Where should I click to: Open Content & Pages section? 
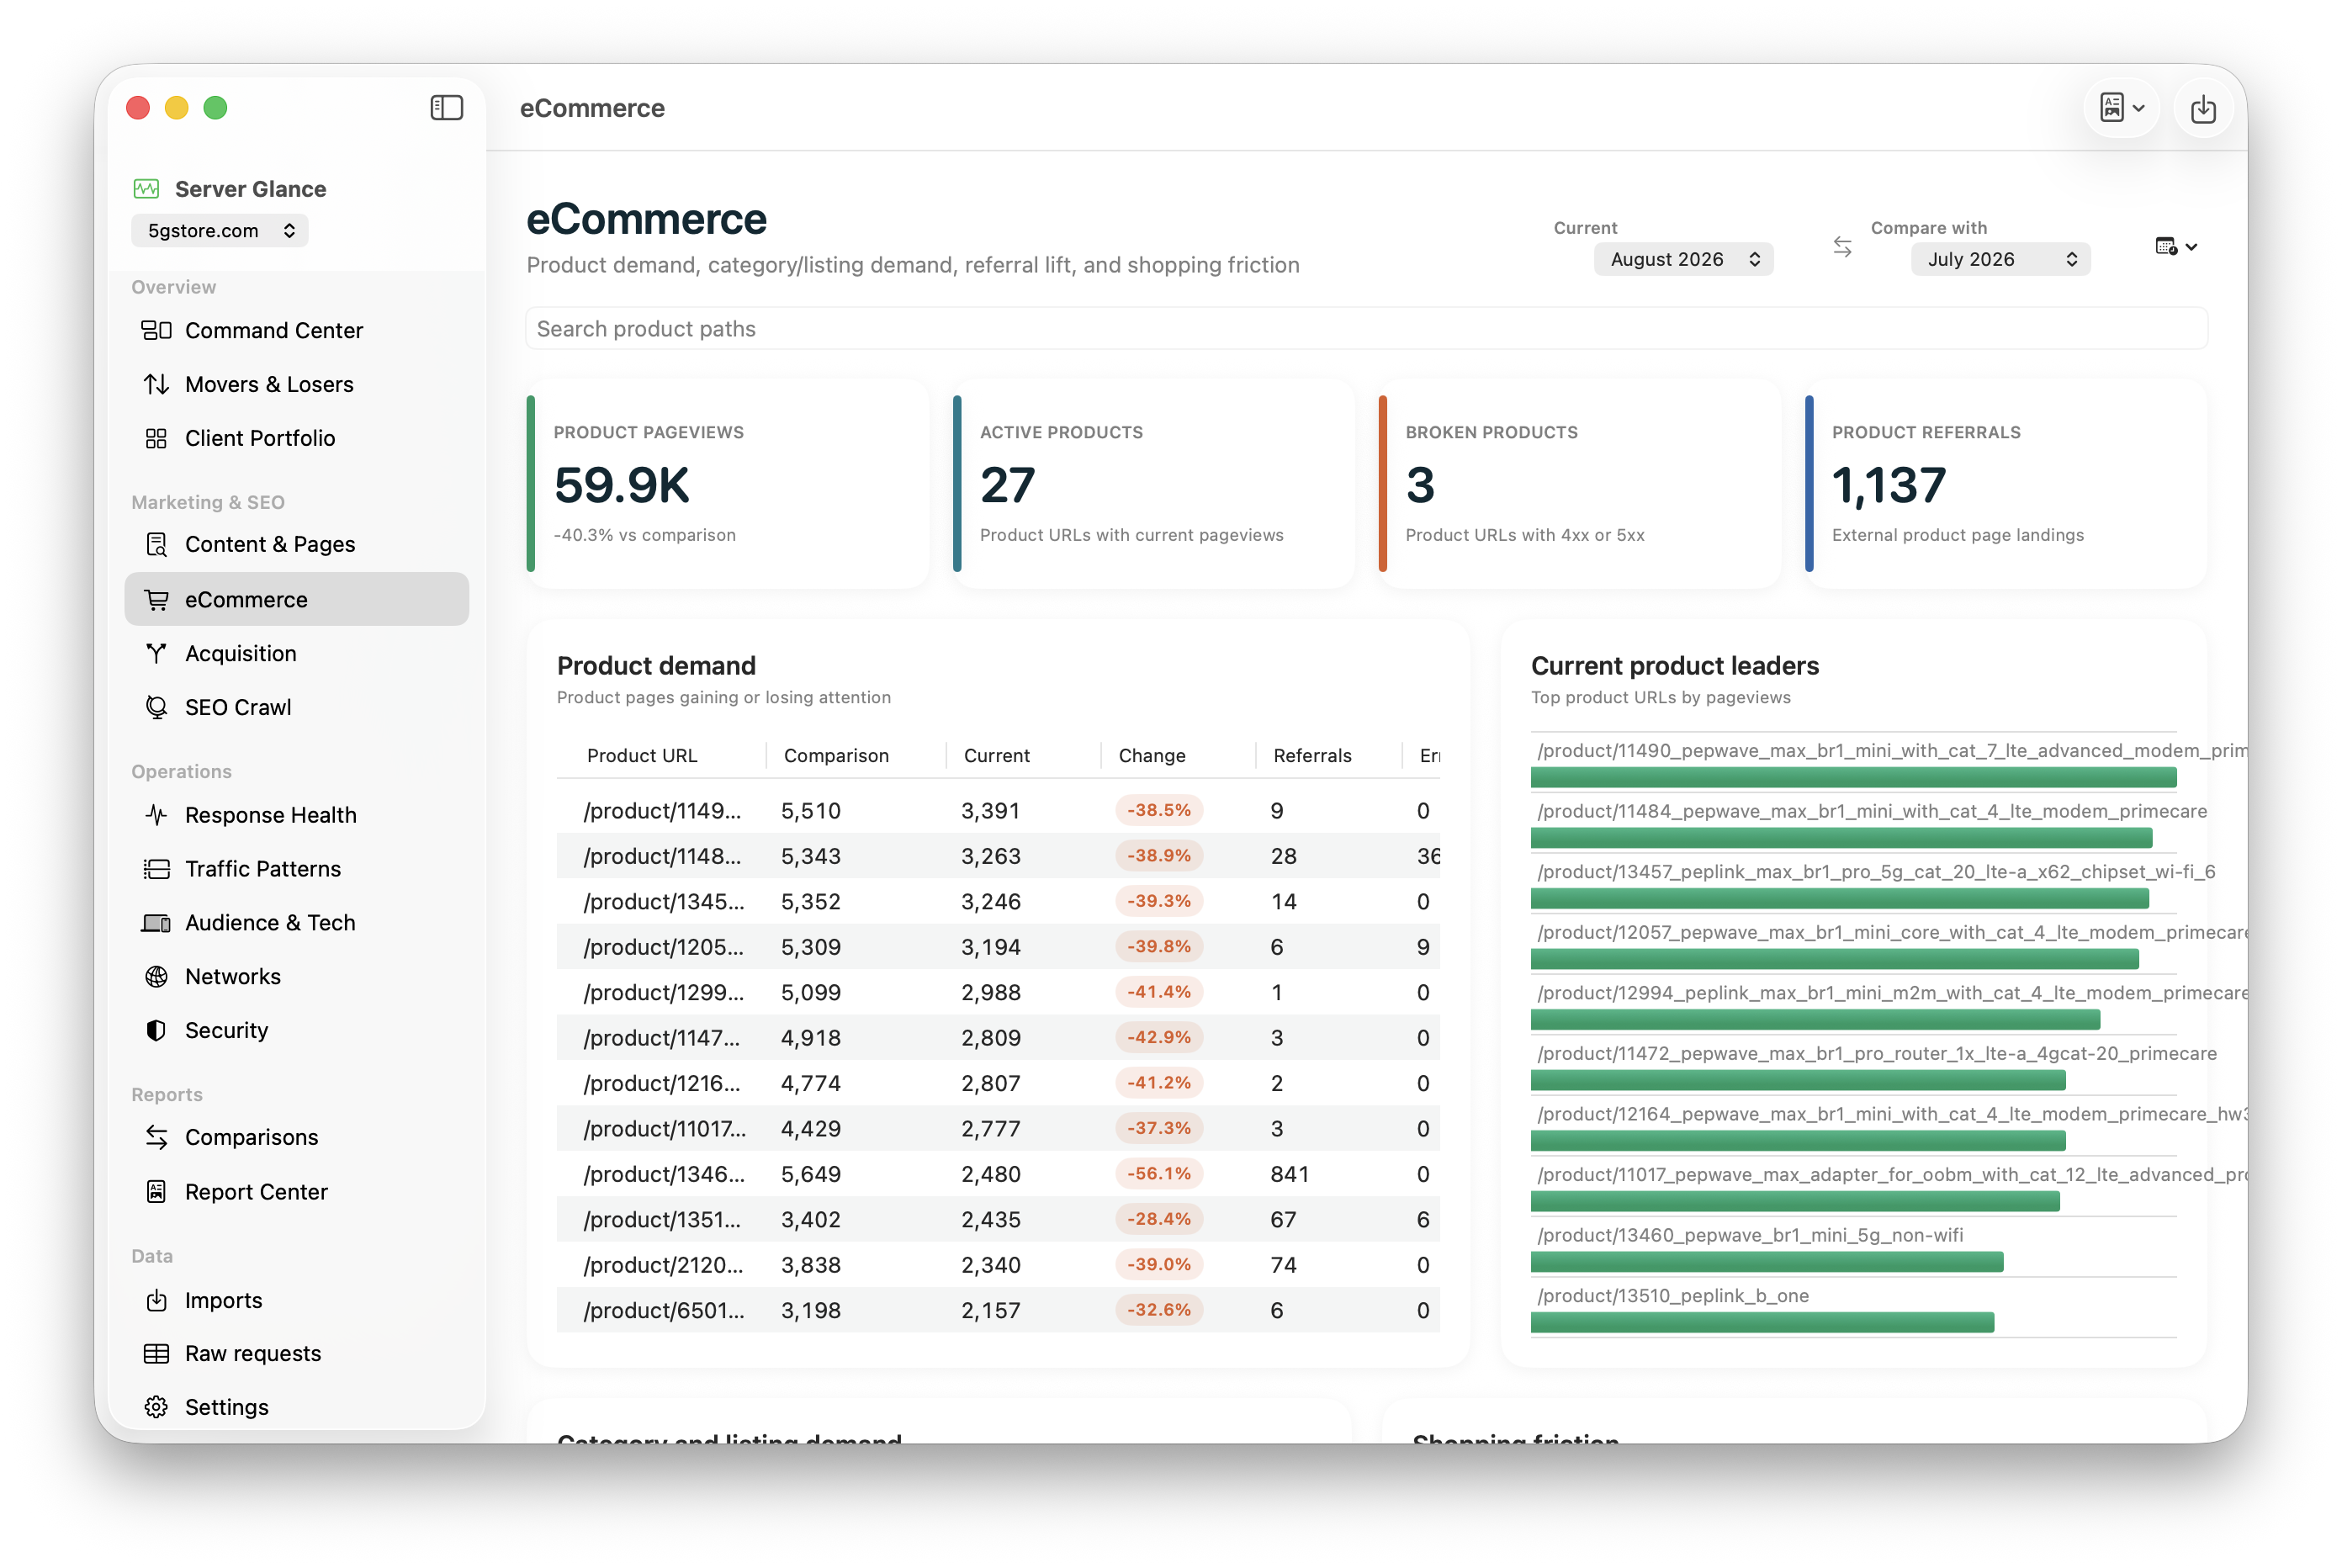tap(297, 544)
